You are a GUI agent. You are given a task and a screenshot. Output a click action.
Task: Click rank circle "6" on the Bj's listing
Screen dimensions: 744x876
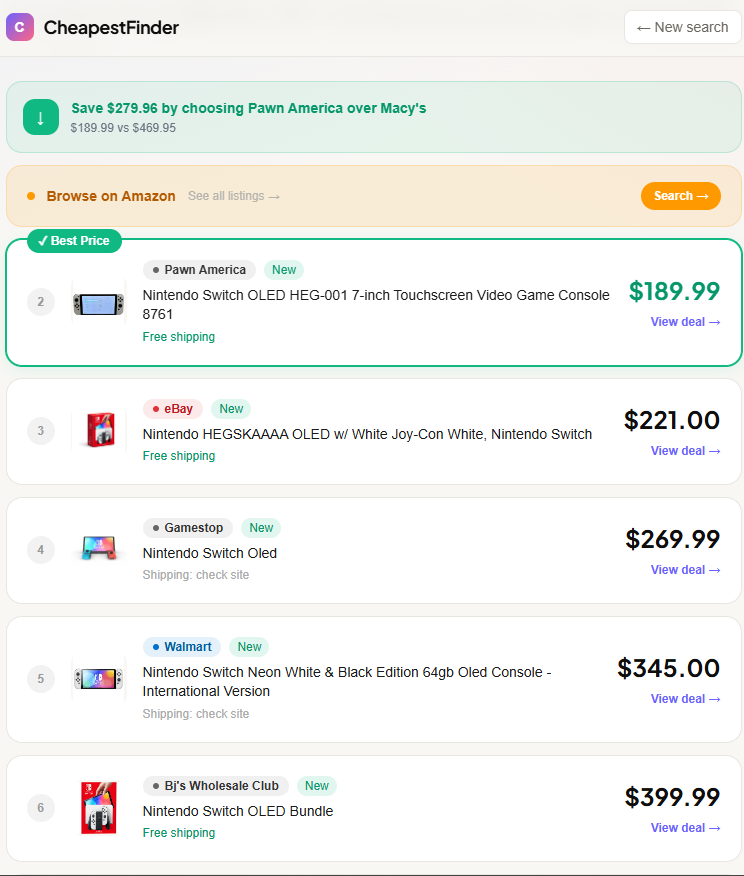(x=41, y=808)
